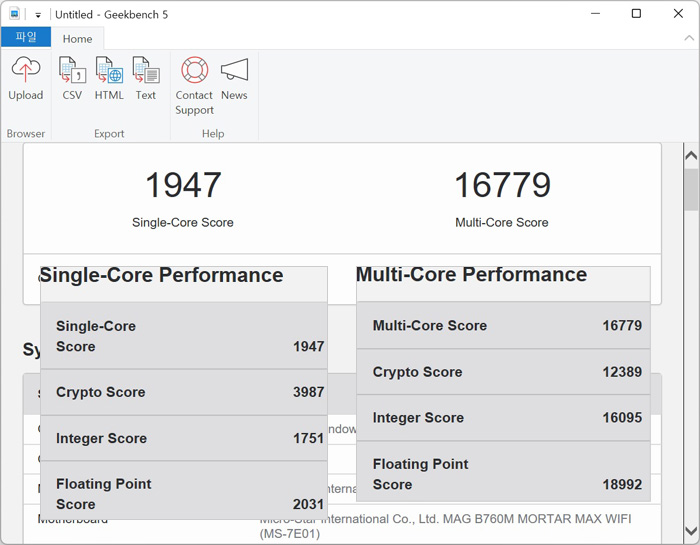Select the single-core Floating Point Score 2031

(x=184, y=491)
